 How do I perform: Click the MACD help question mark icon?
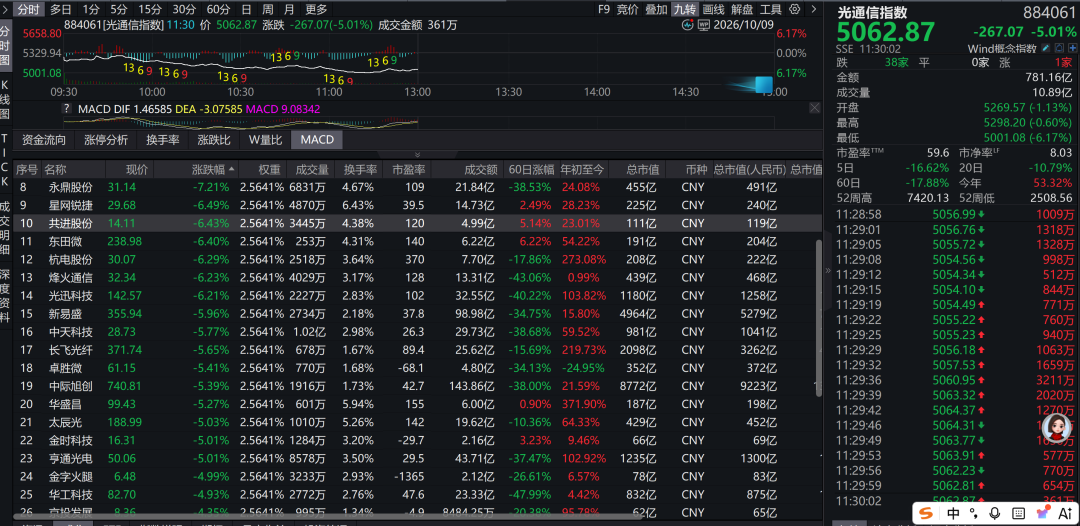[x=67, y=108]
